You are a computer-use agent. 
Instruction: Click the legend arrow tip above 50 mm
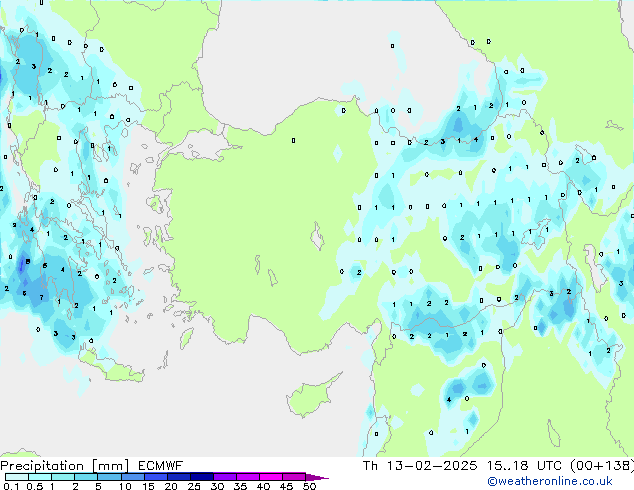tap(317, 477)
